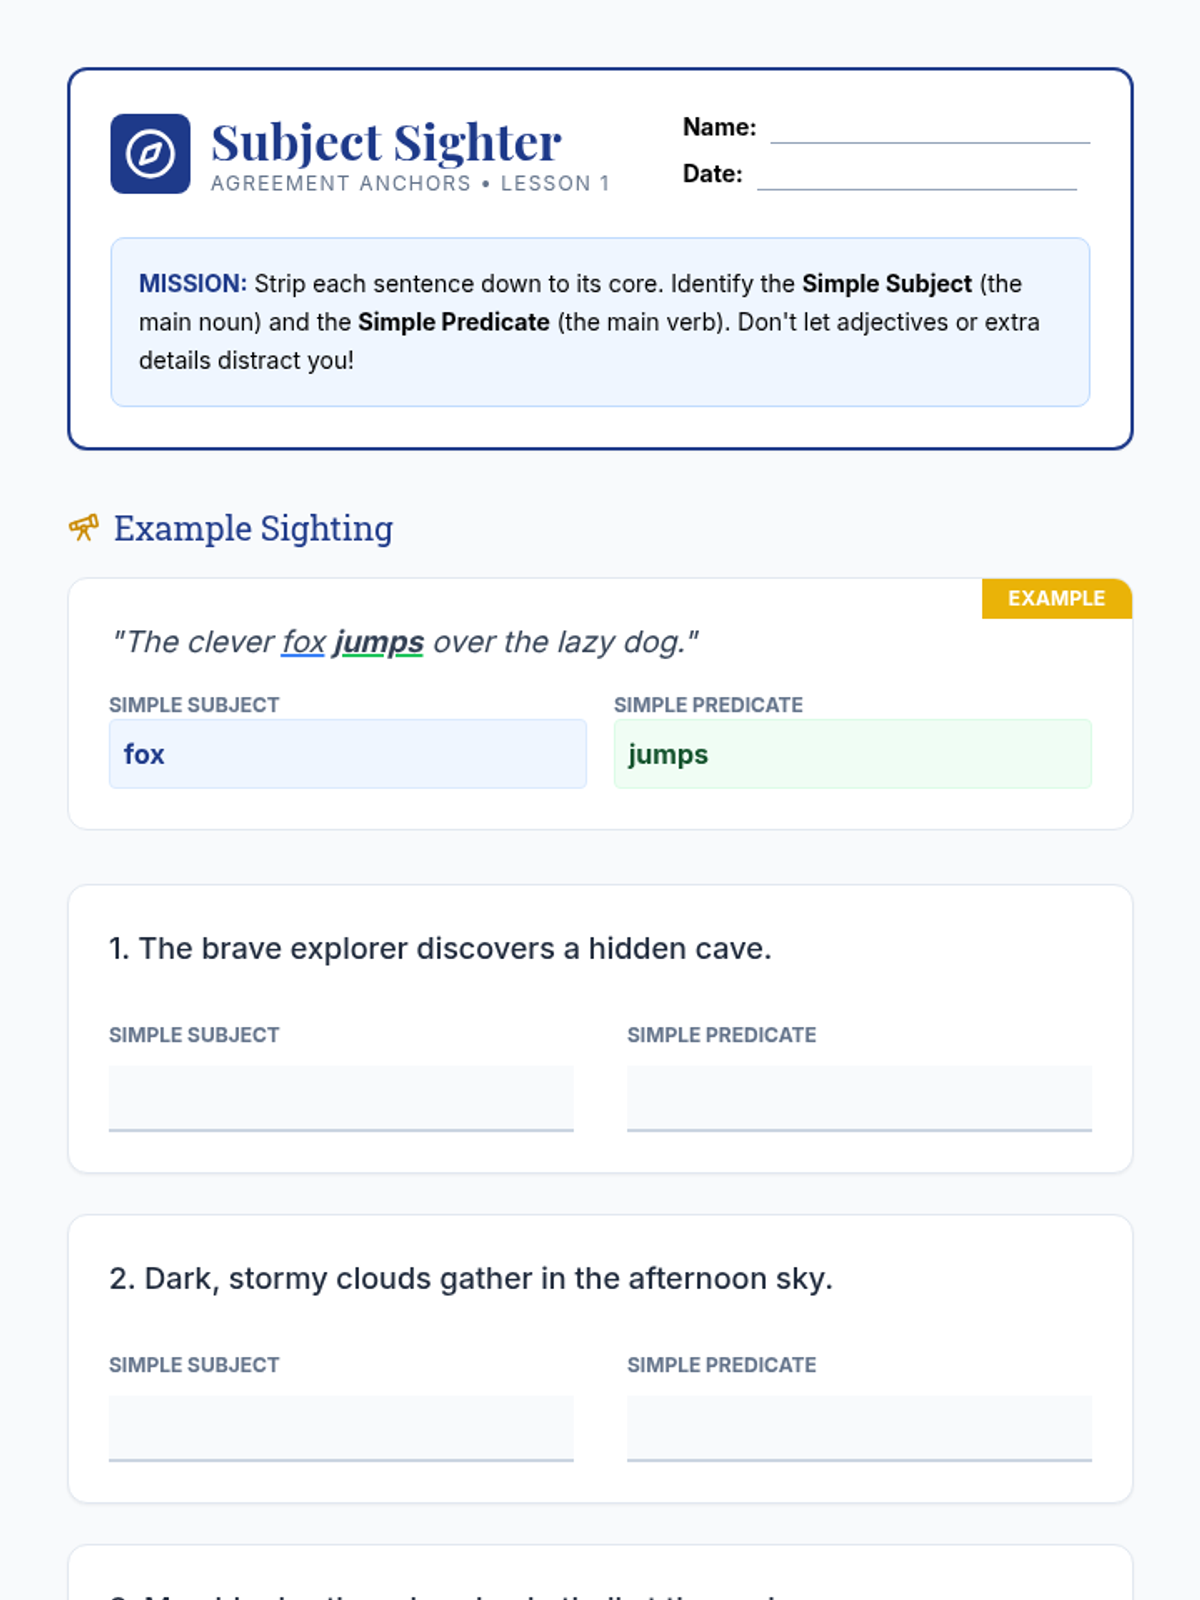Click the underlined word jumps in example
The image size is (1200, 1600).
(x=378, y=642)
